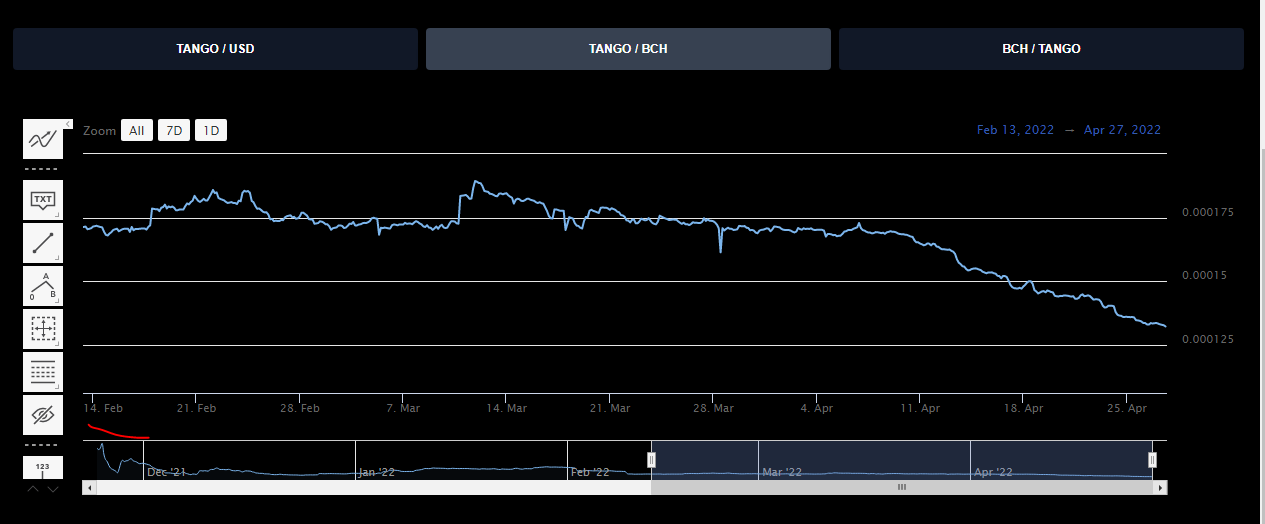Open TXT tool submenu corner arrow
Image resolution: width=1265 pixels, height=524 pixels.
[58, 215]
